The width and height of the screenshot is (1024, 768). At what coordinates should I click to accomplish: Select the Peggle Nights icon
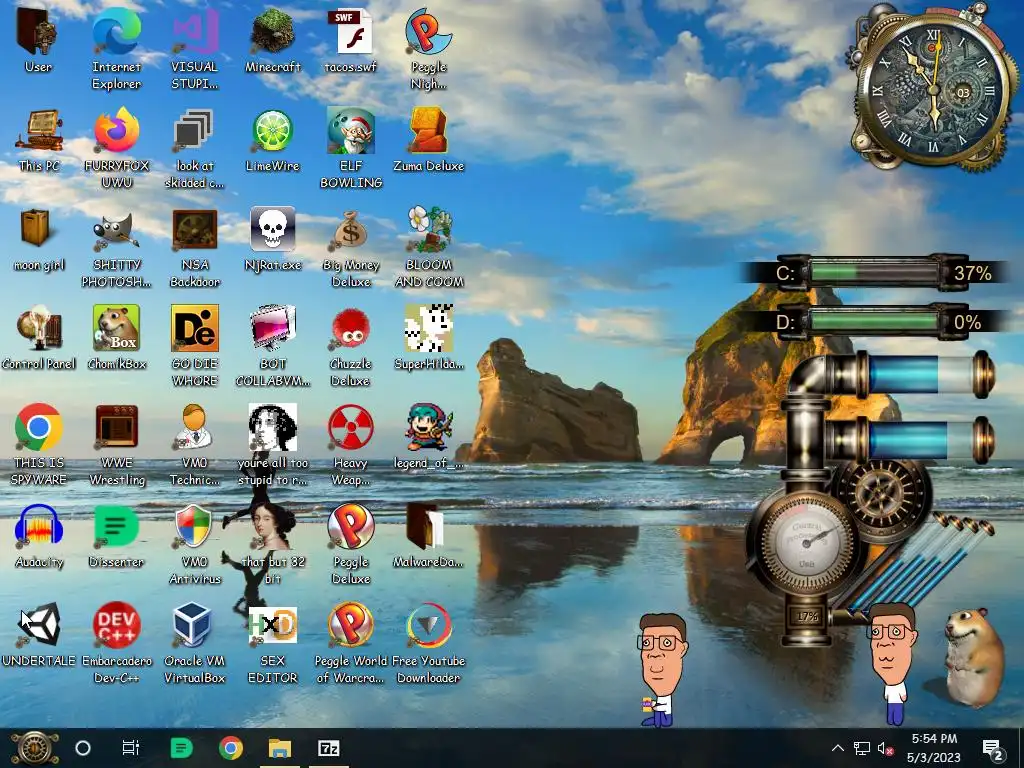pyautogui.click(x=428, y=33)
